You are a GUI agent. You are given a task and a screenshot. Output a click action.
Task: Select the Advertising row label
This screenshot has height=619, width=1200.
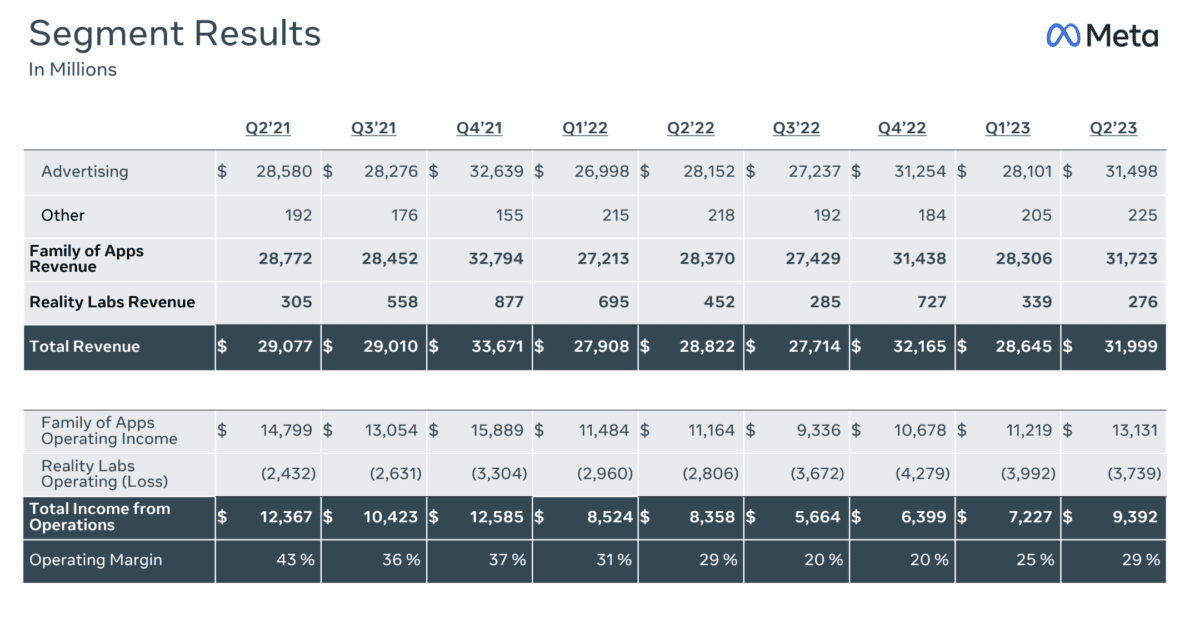tap(85, 171)
